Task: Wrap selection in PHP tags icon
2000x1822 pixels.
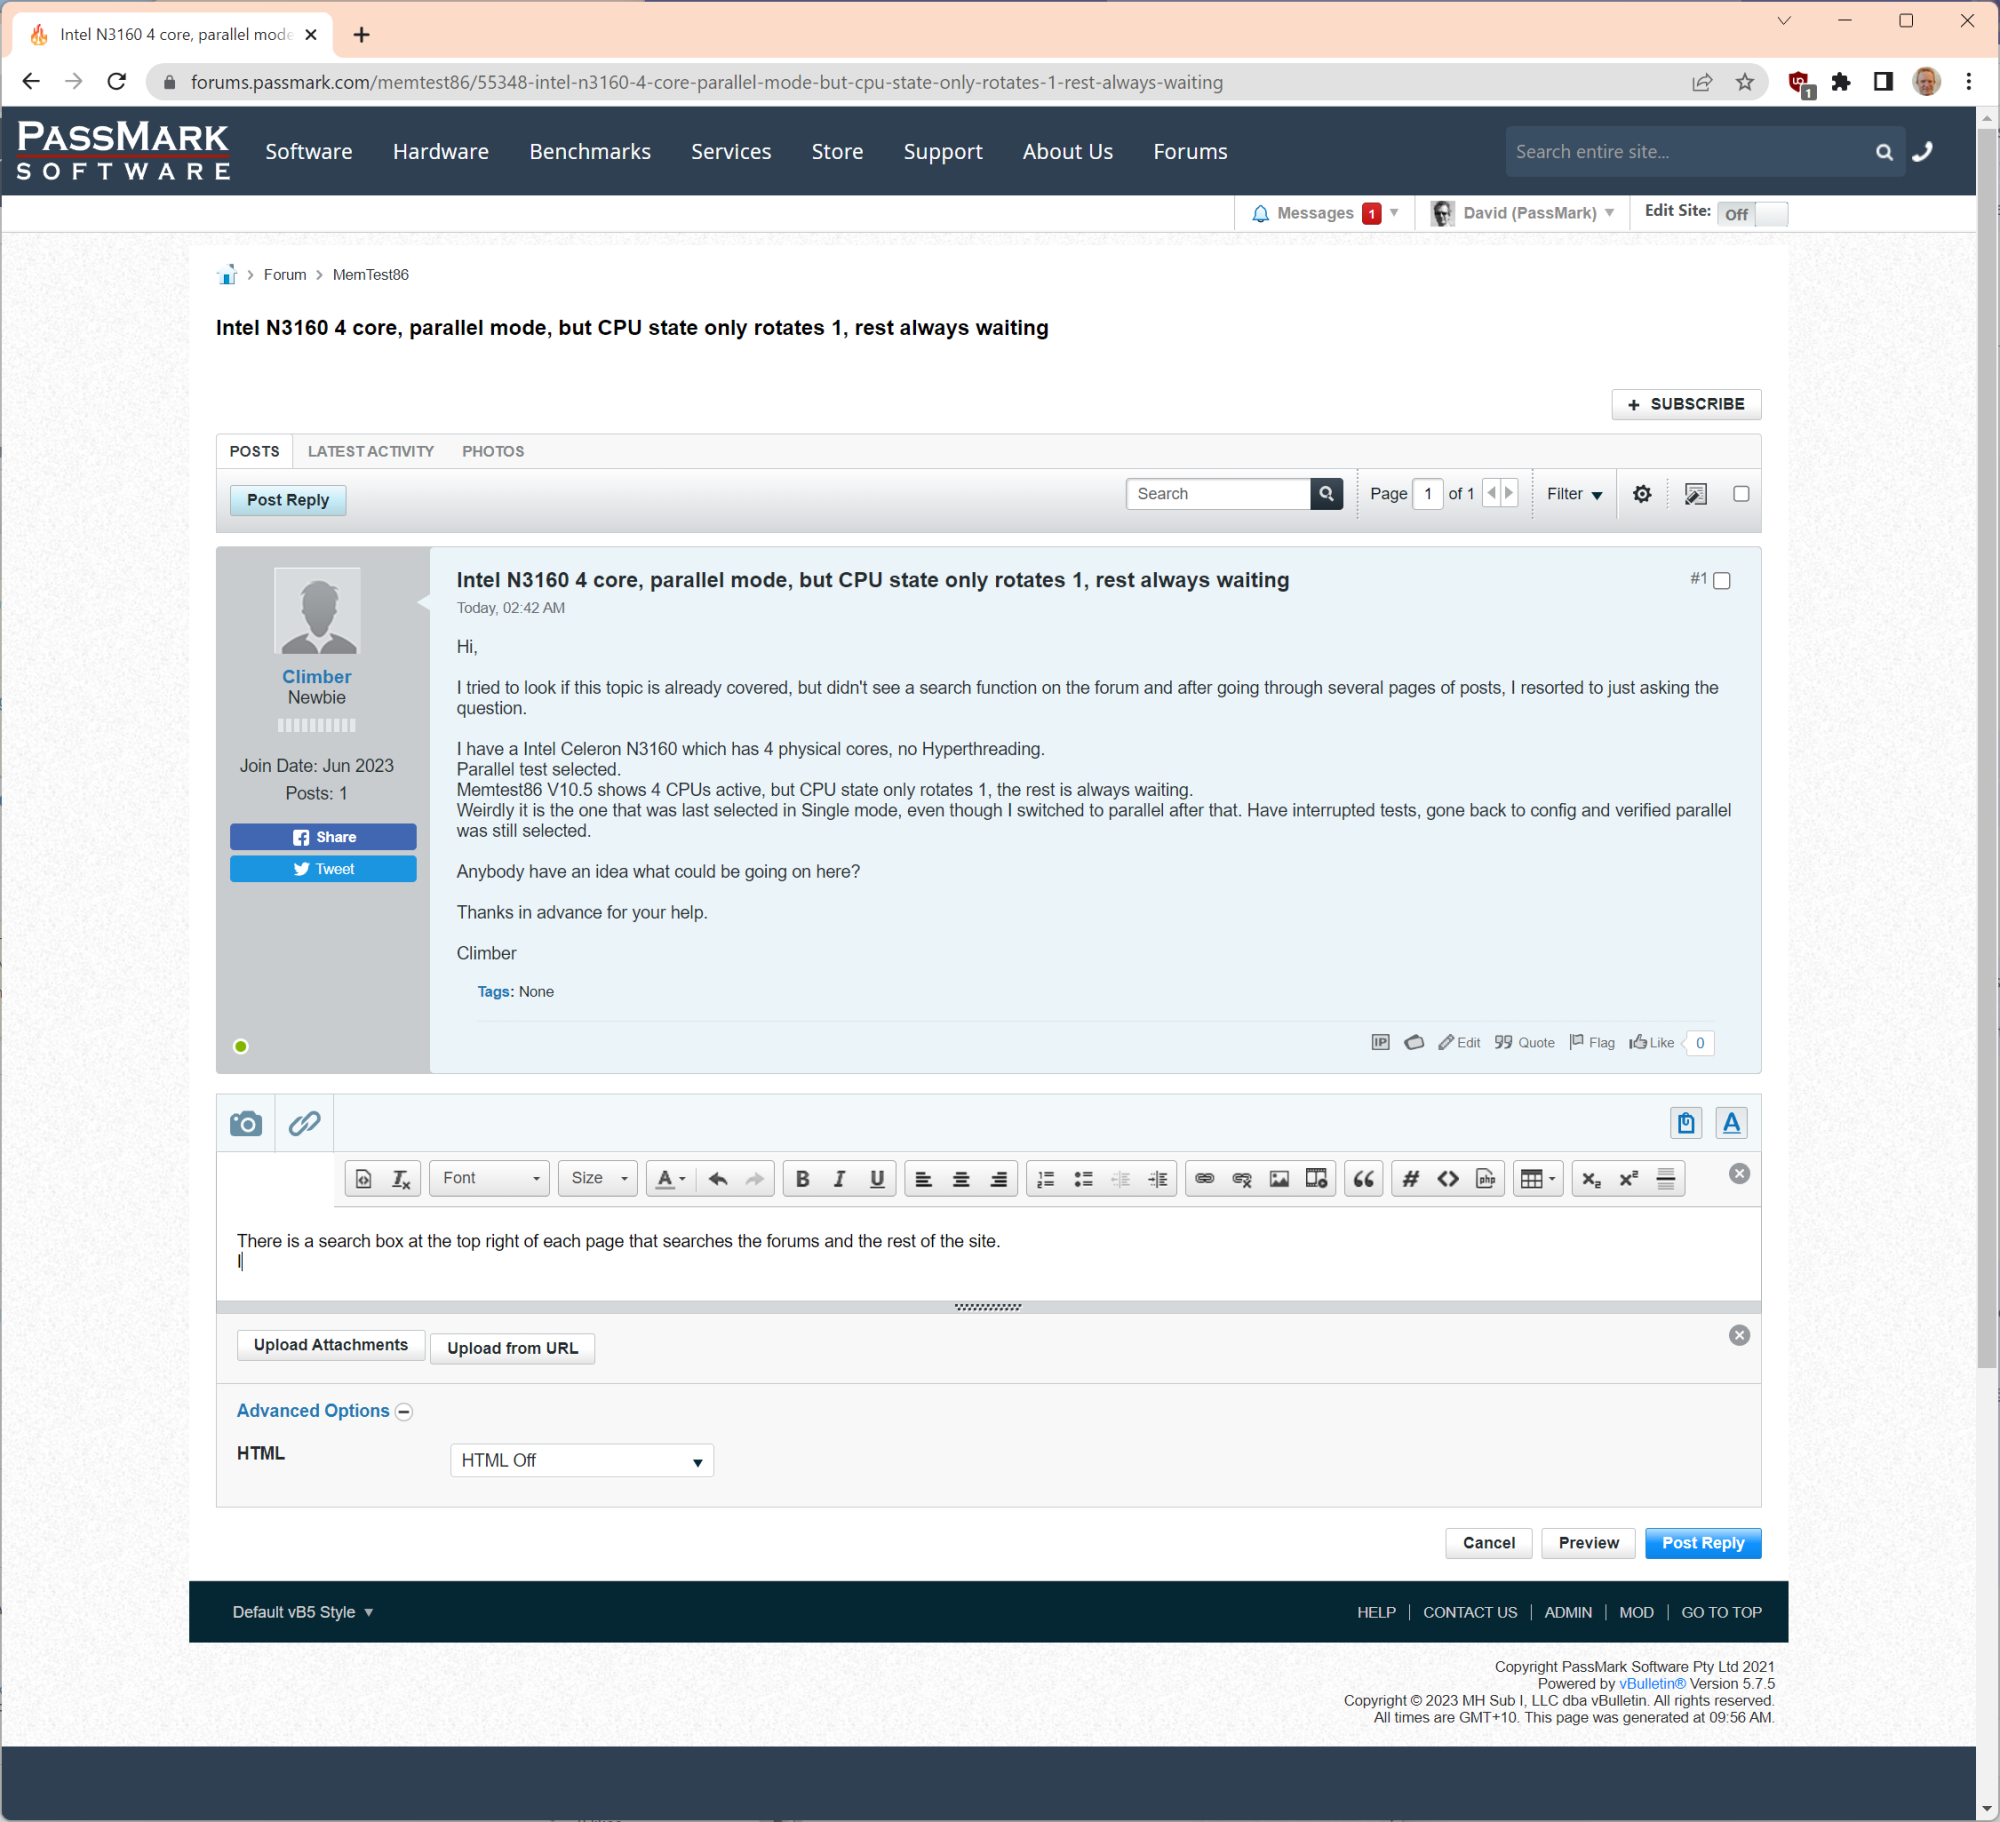Action: tap(1486, 1179)
